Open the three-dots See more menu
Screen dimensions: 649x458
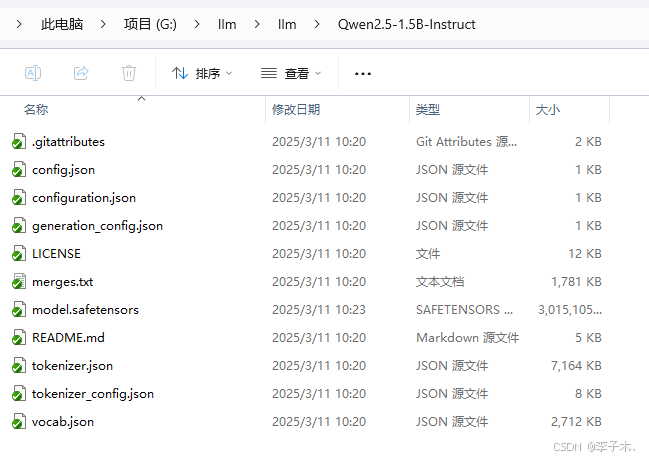[363, 74]
